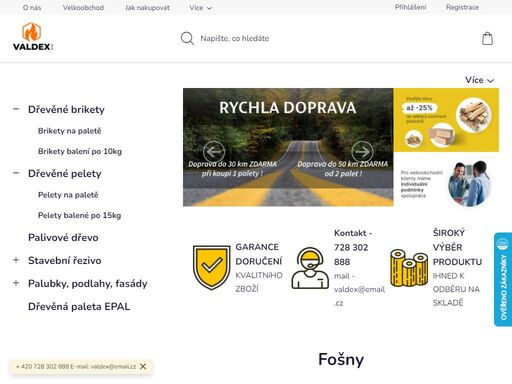Screen dimensions: 512x384
Task: Go to next banner slide arrow
Action: point(362,152)
